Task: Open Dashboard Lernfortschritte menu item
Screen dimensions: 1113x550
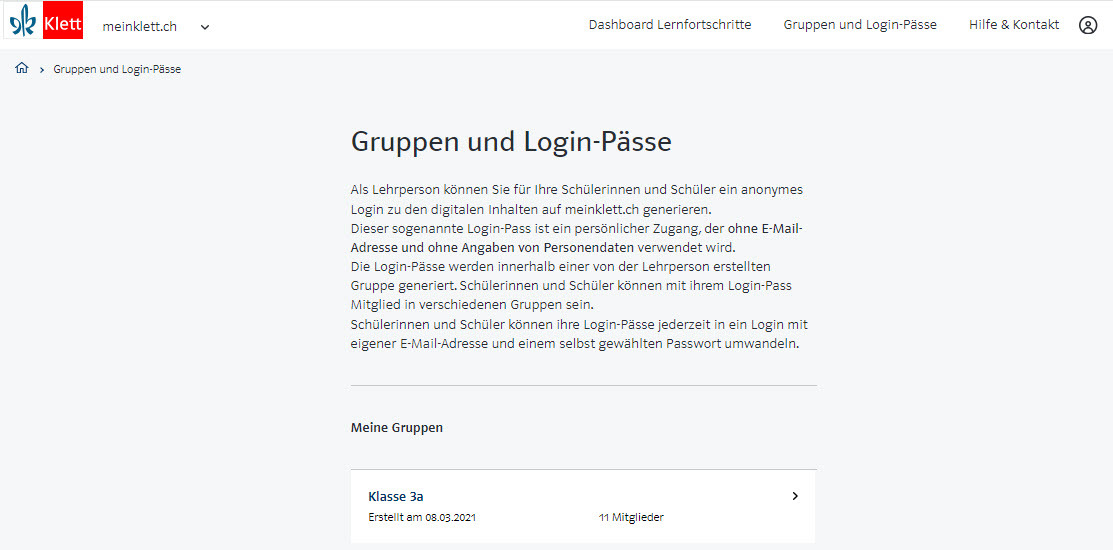Action: (x=669, y=25)
